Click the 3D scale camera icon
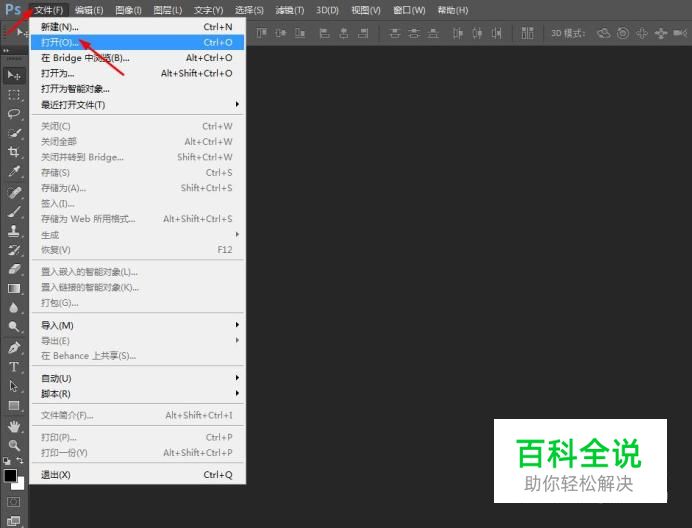This screenshot has width=692, height=528. click(x=680, y=33)
